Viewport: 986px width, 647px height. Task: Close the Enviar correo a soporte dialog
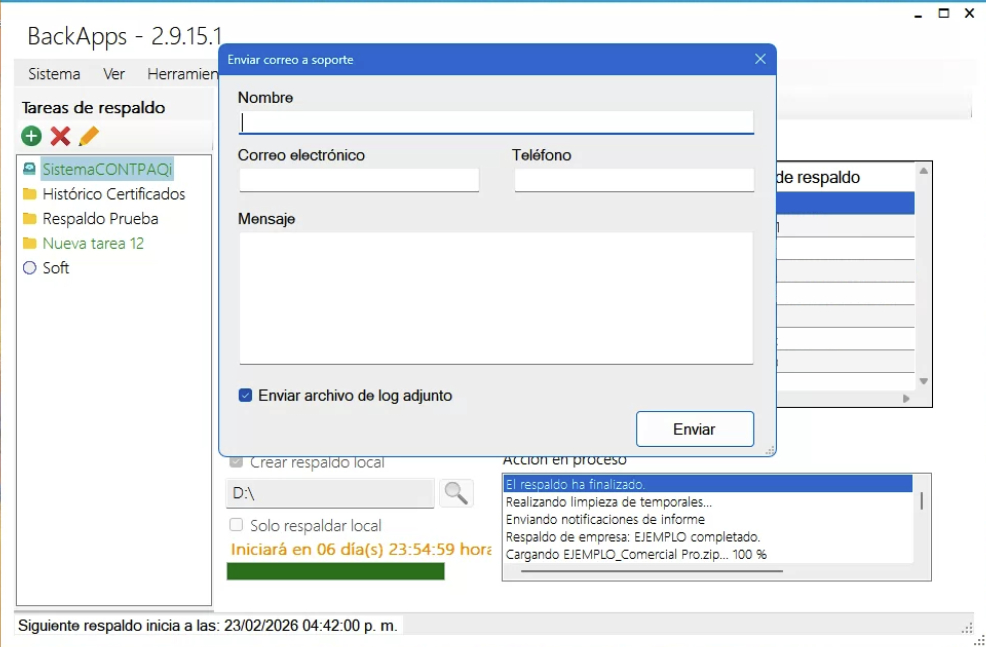click(x=760, y=59)
